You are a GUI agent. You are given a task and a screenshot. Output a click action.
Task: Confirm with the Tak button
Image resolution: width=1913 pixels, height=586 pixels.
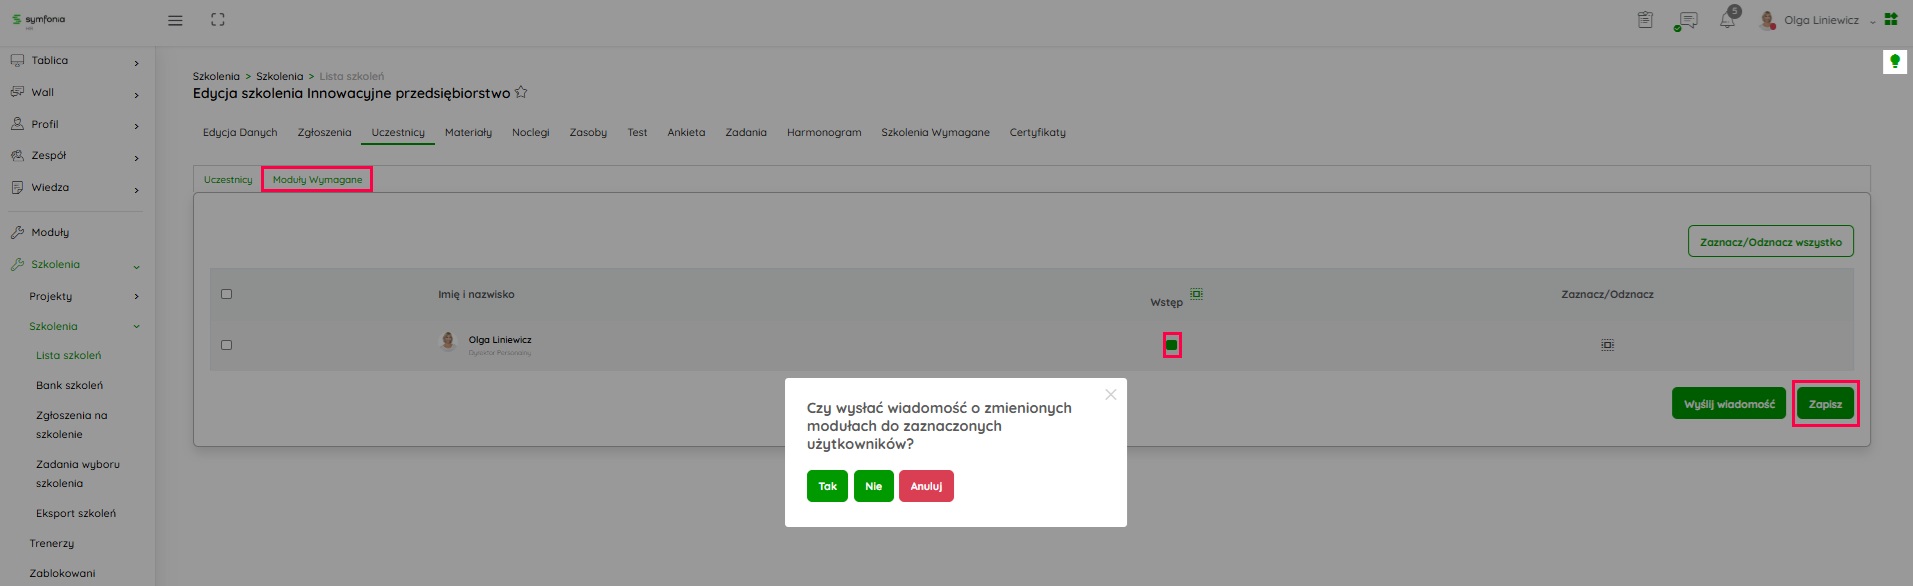(827, 486)
